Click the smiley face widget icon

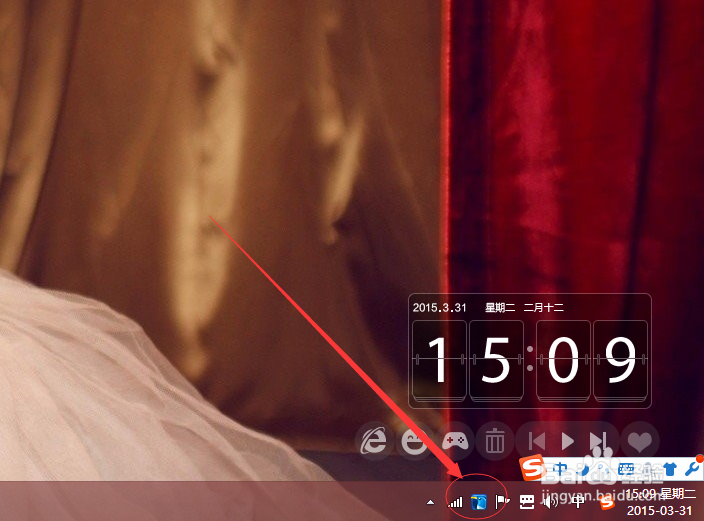click(414, 441)
